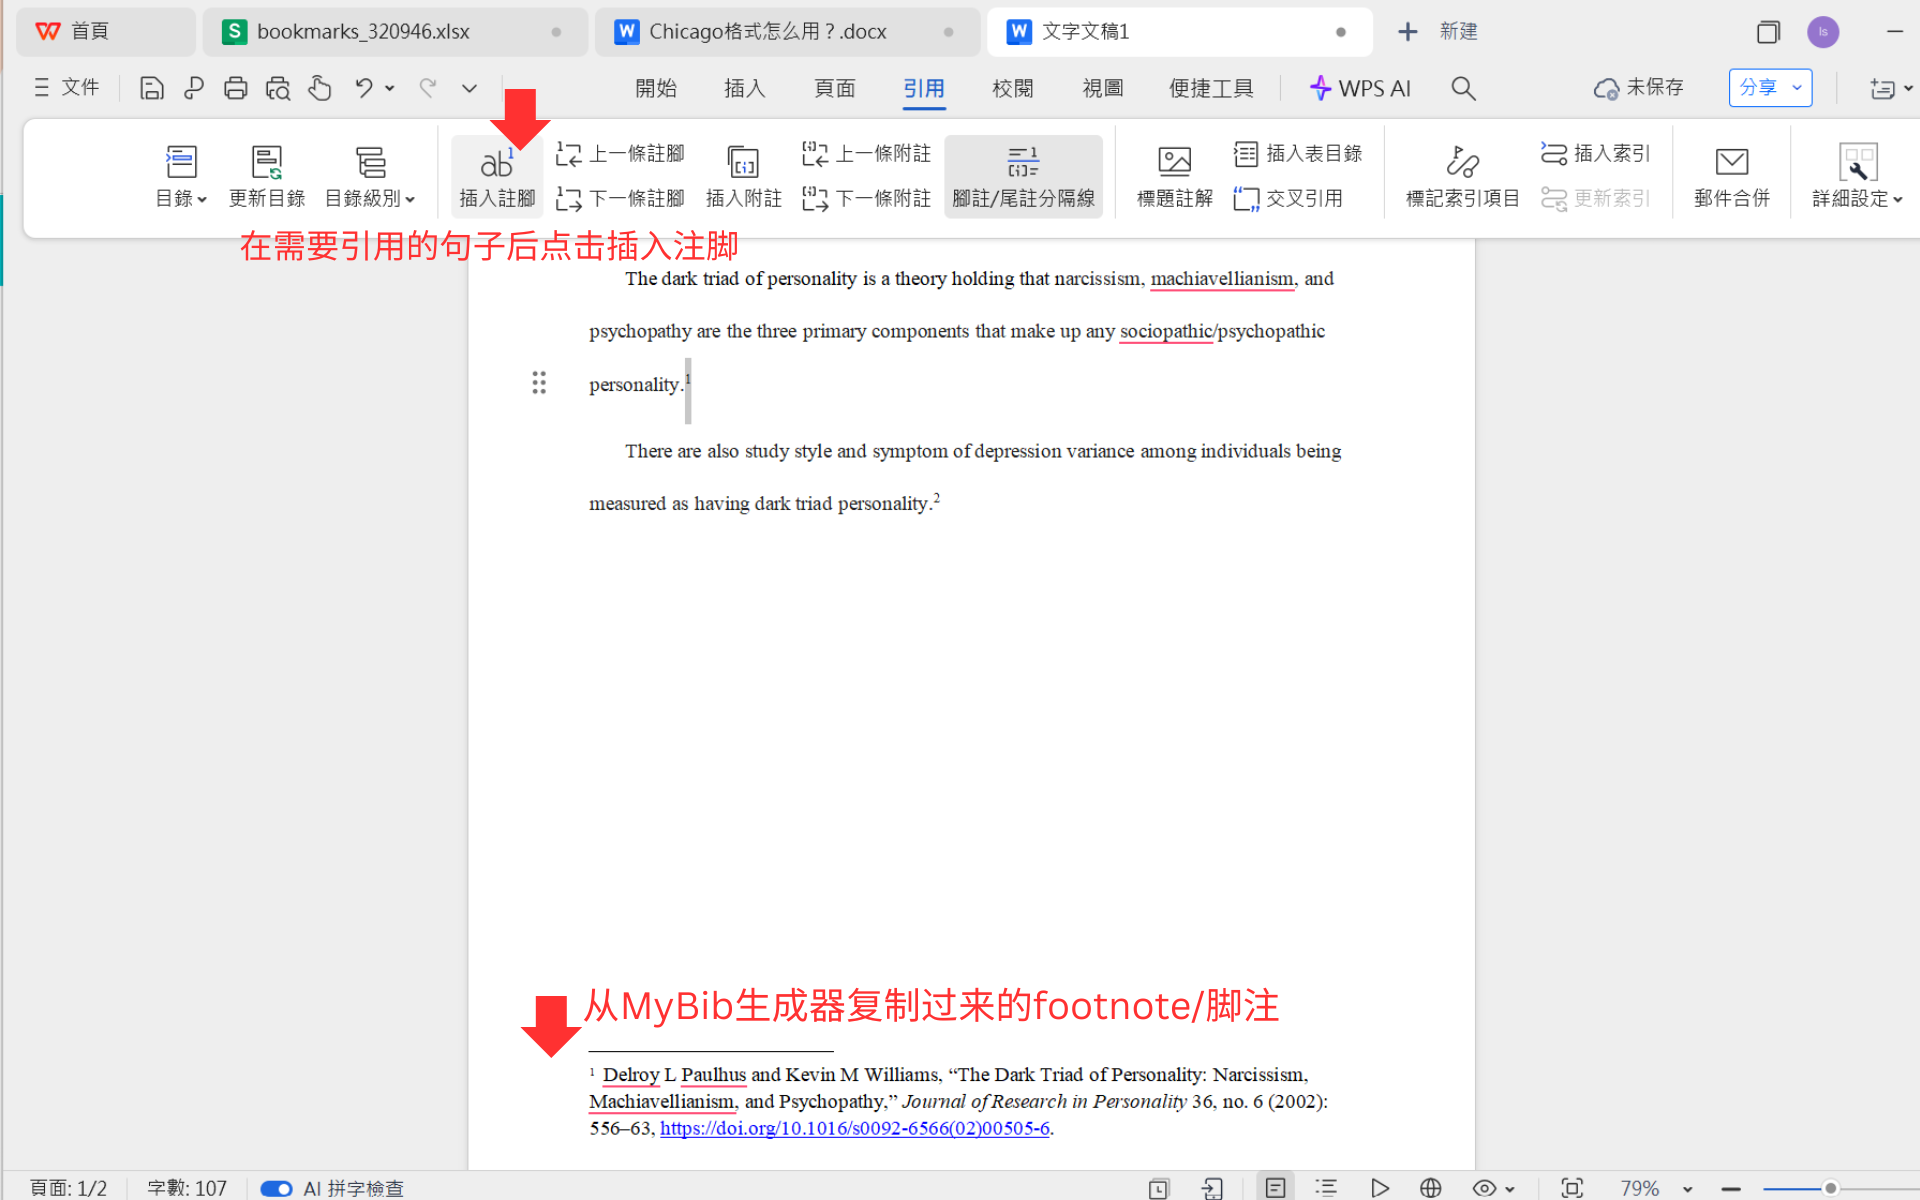Switch to the Insert (插入) ribbon tab
The height and width of the screenshot is (1200, 1920).
pyautogui.click(x=744, y=88)
